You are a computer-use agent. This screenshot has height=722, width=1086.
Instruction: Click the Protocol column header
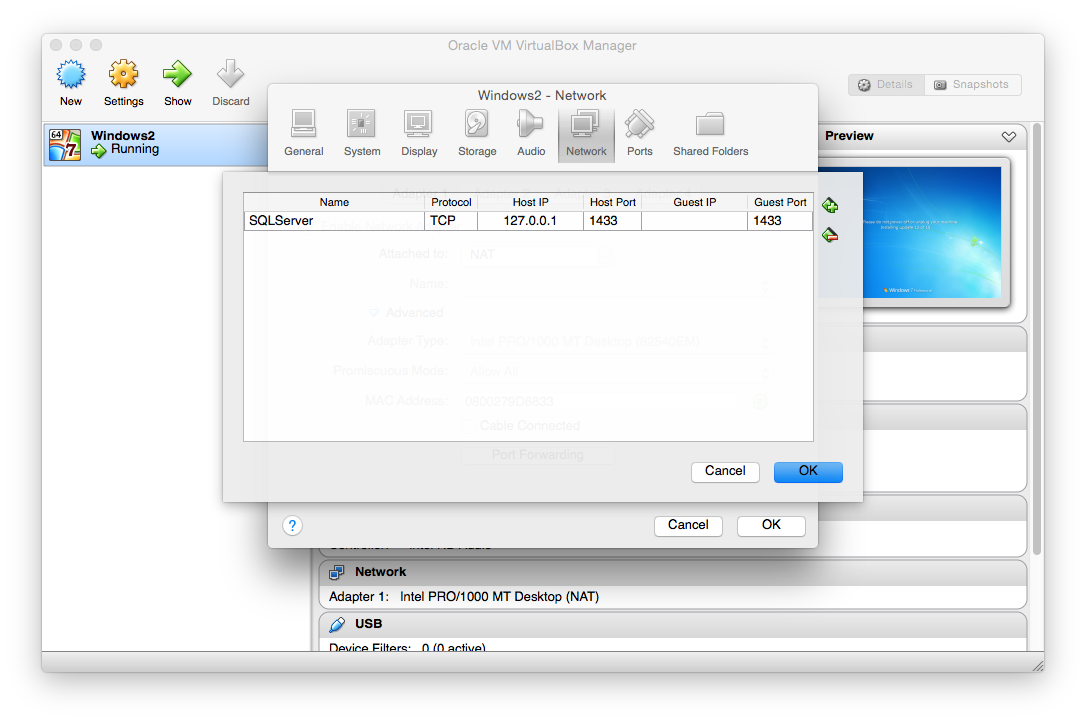[451, 202]
